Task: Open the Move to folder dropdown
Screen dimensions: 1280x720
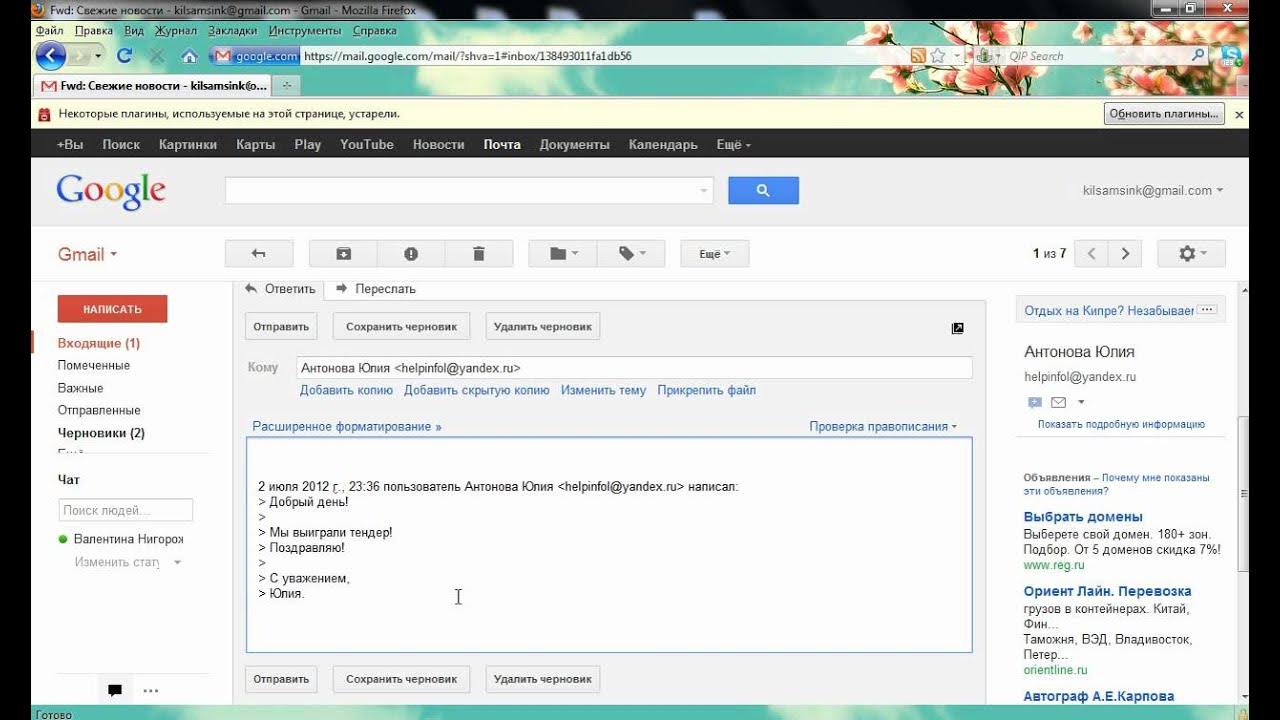Action: 563,254
